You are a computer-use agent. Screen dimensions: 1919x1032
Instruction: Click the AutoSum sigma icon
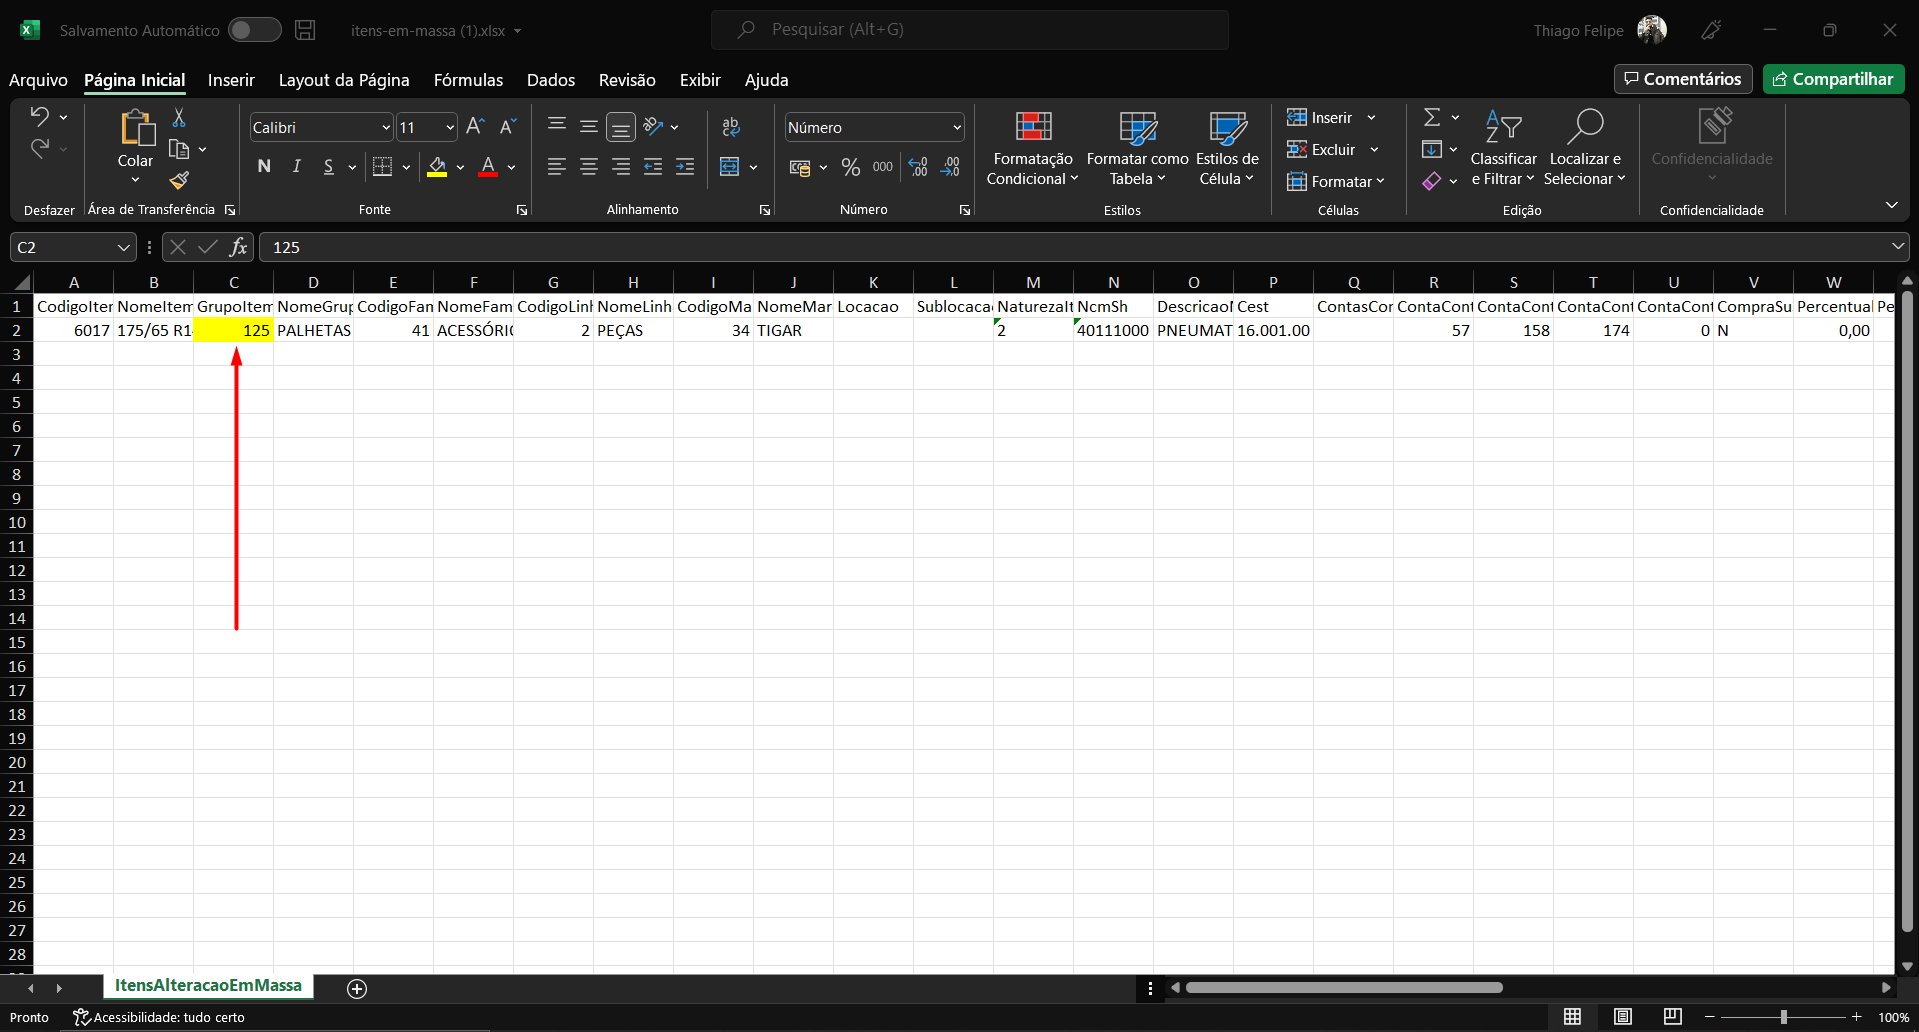1432,117
